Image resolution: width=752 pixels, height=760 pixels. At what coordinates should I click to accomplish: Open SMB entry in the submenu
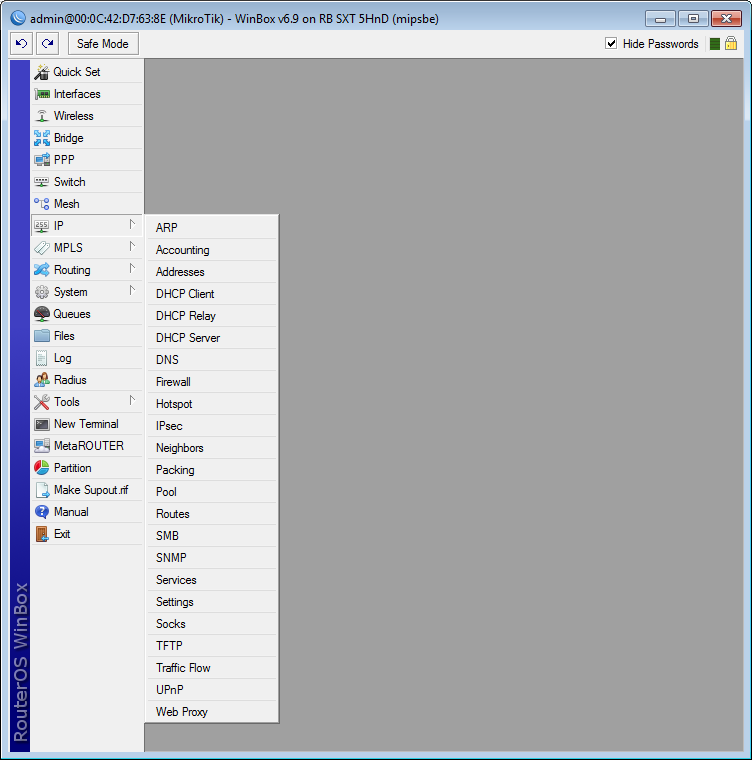[x=212, y=536]
